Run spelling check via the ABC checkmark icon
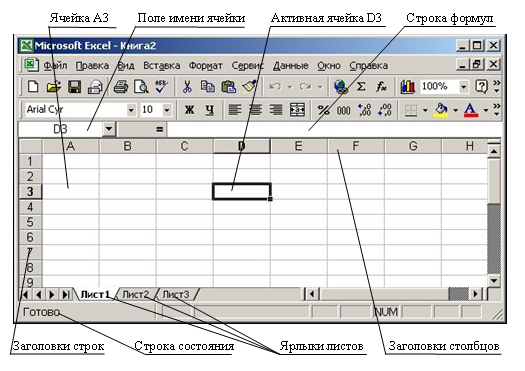525x371 pixels. 161,87
